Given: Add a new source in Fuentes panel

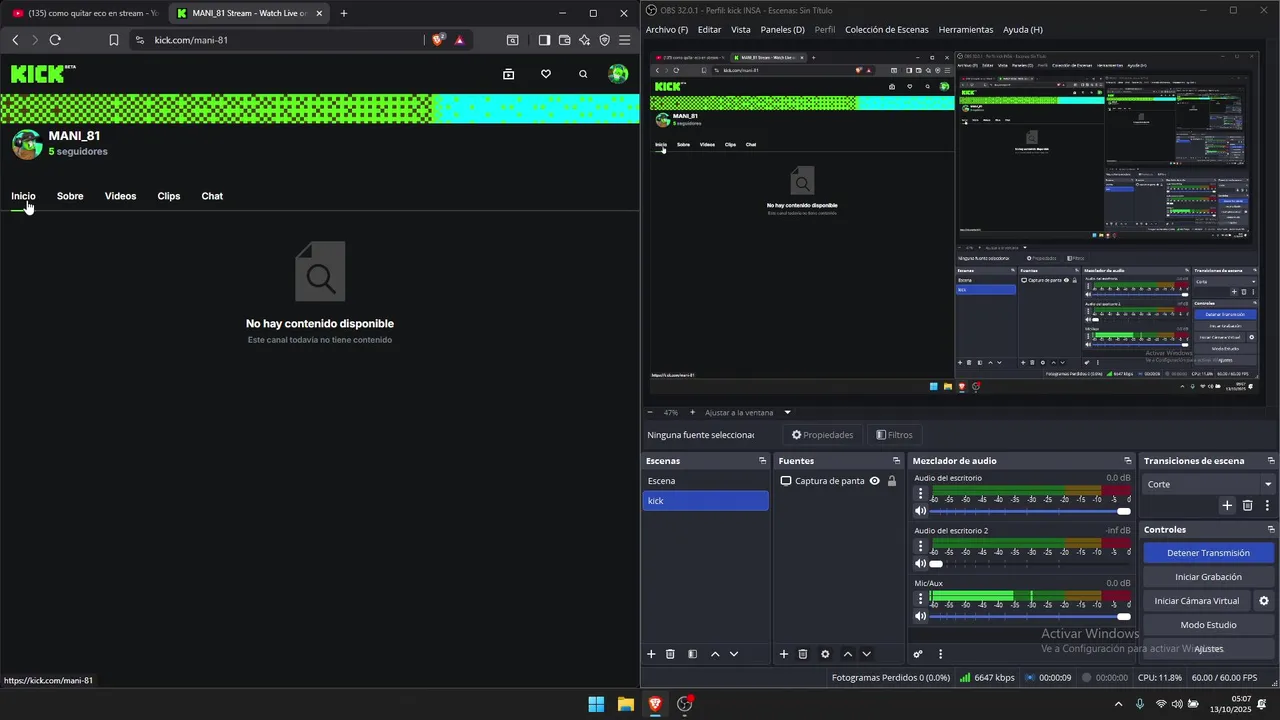Looking at the screenshot, I should tap(784, 654).
